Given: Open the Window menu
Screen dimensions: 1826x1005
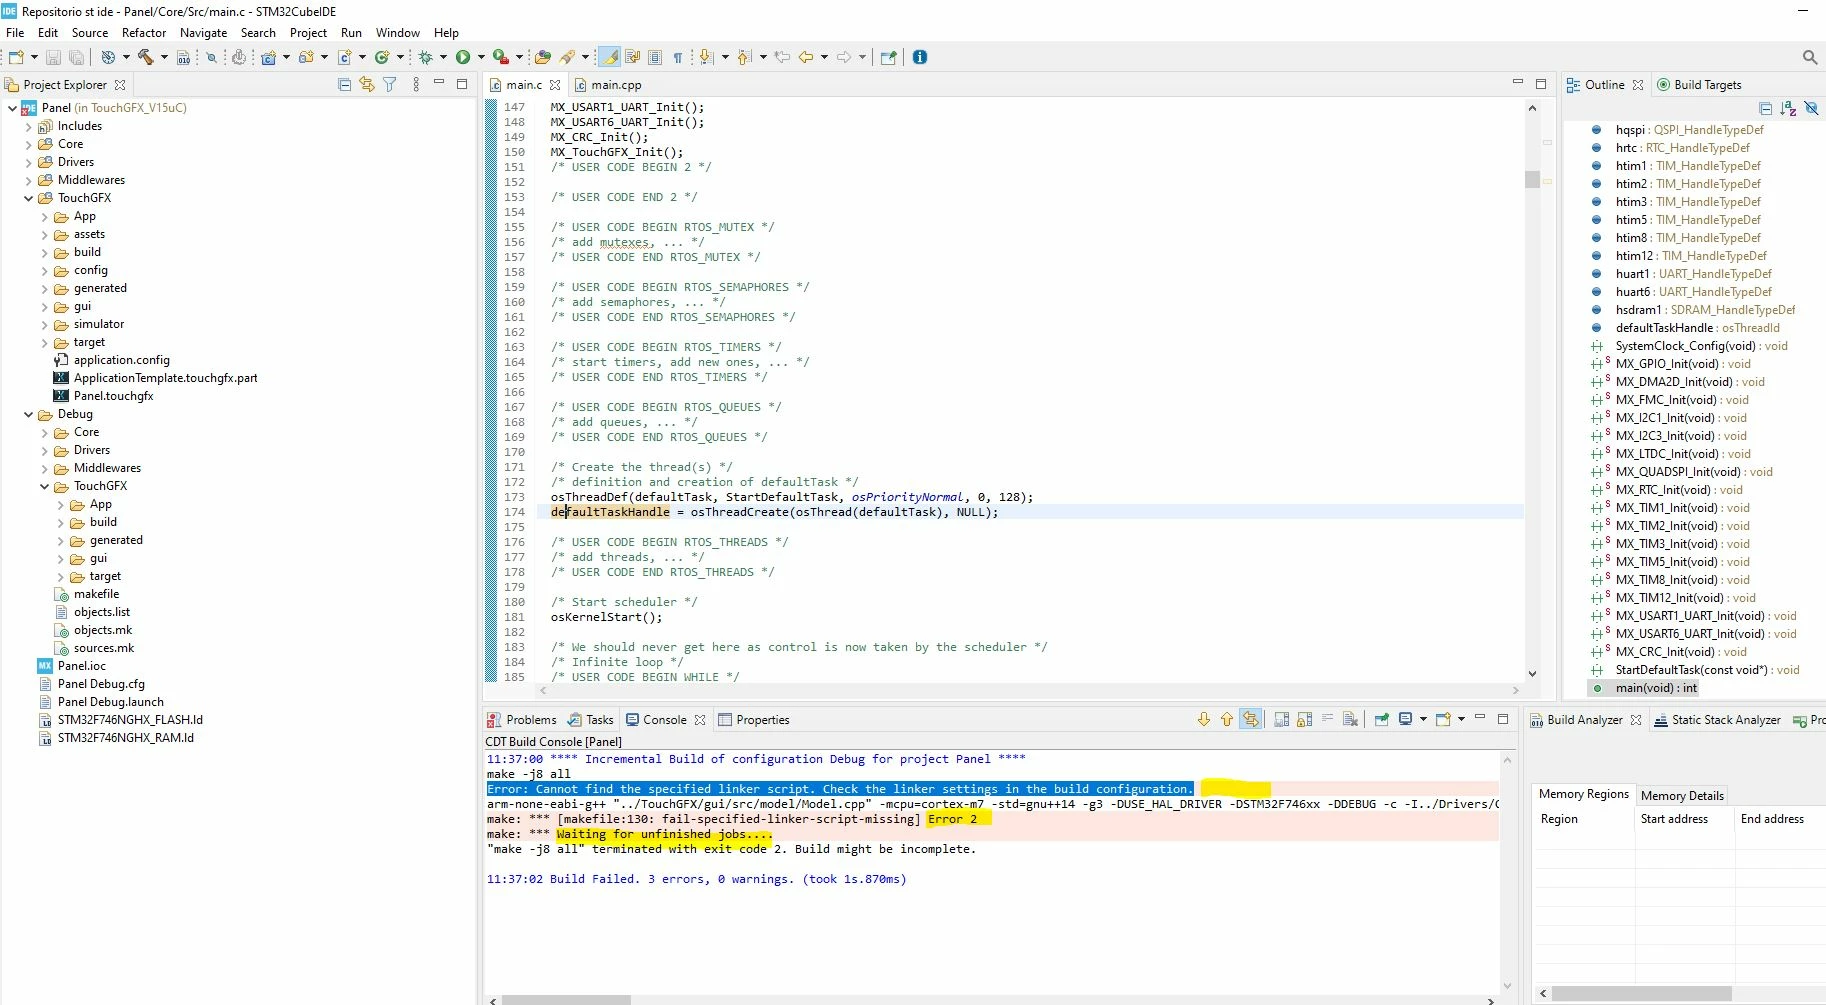Looking at the screenshot, I should (x=398, y=33).
